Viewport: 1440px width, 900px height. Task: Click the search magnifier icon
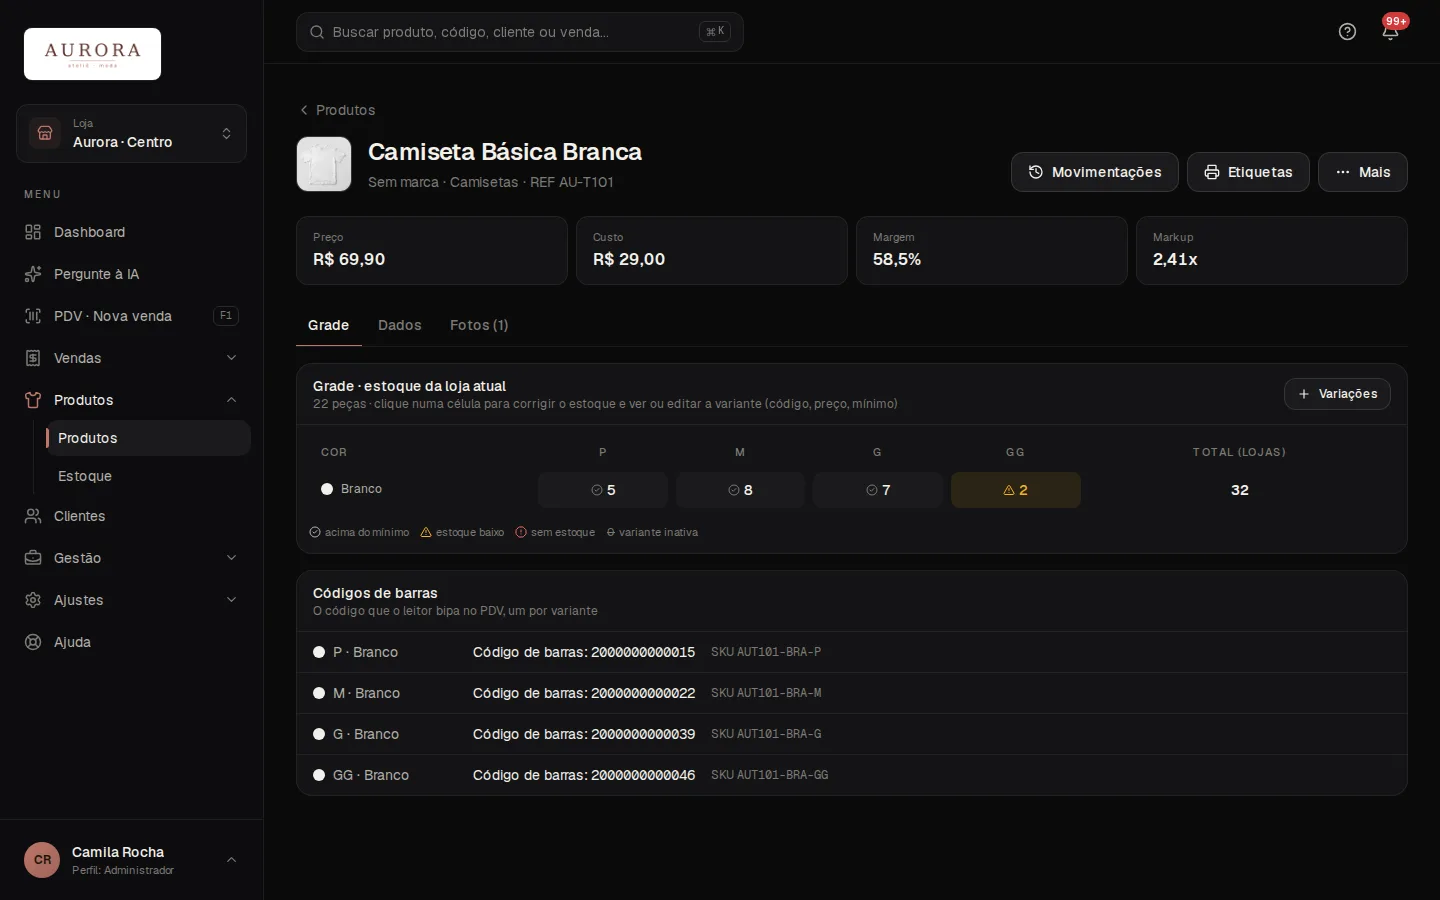(317, 32)
